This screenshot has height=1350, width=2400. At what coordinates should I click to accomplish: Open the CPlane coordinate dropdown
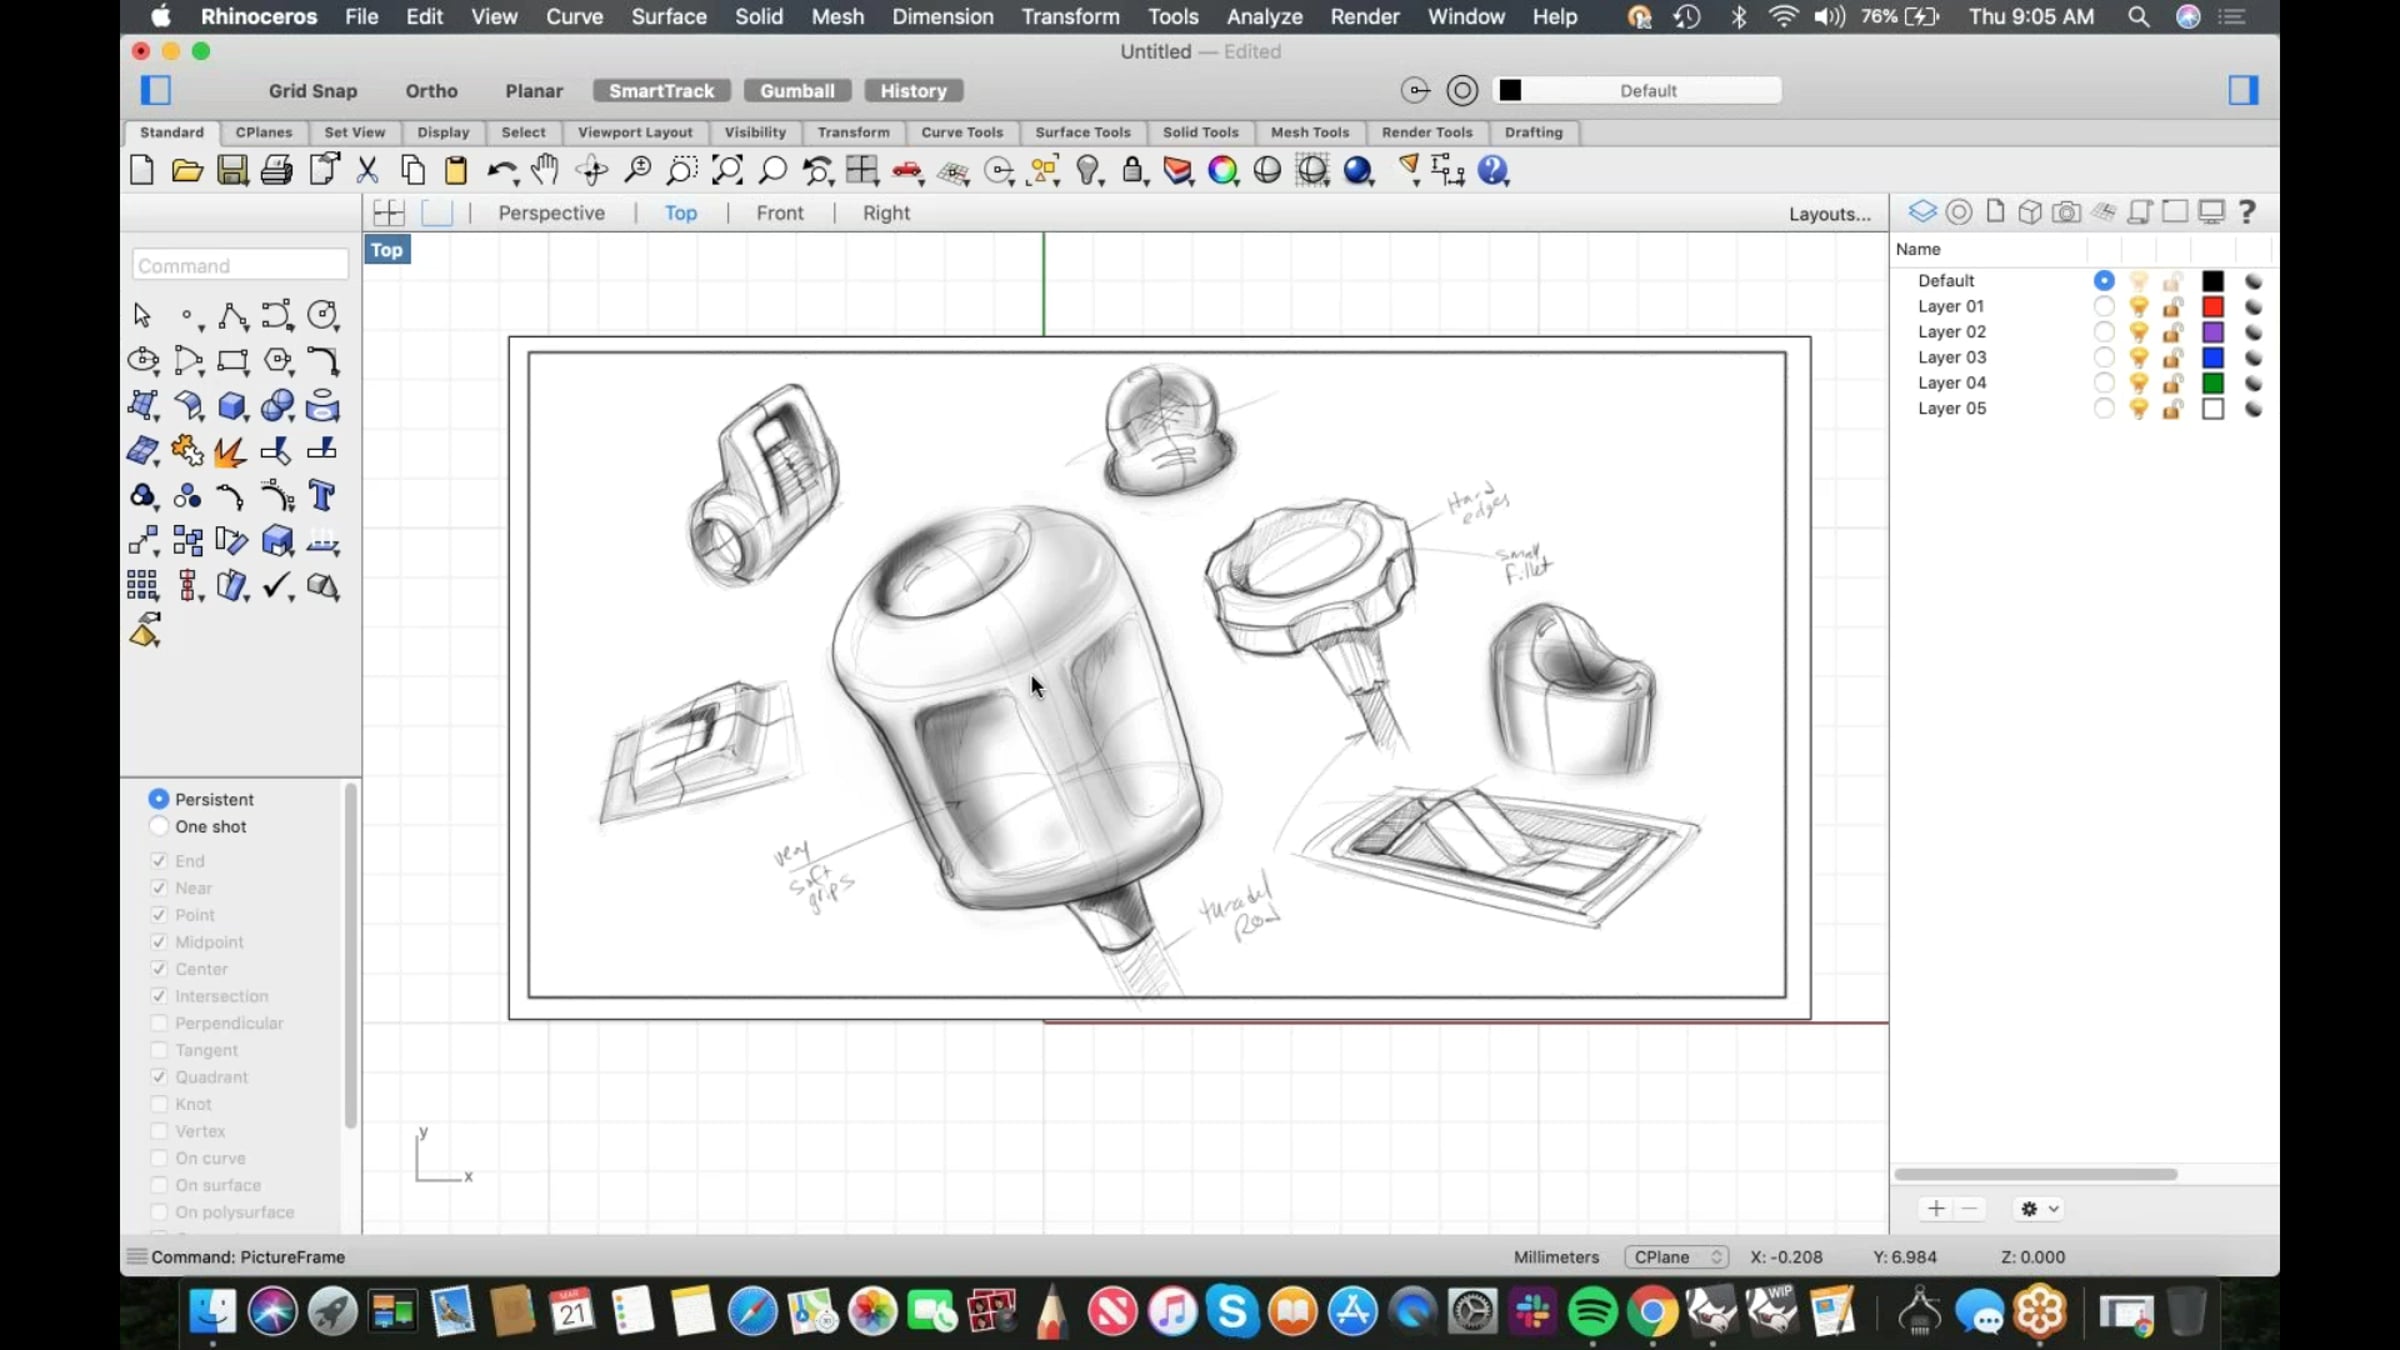1677,1257
